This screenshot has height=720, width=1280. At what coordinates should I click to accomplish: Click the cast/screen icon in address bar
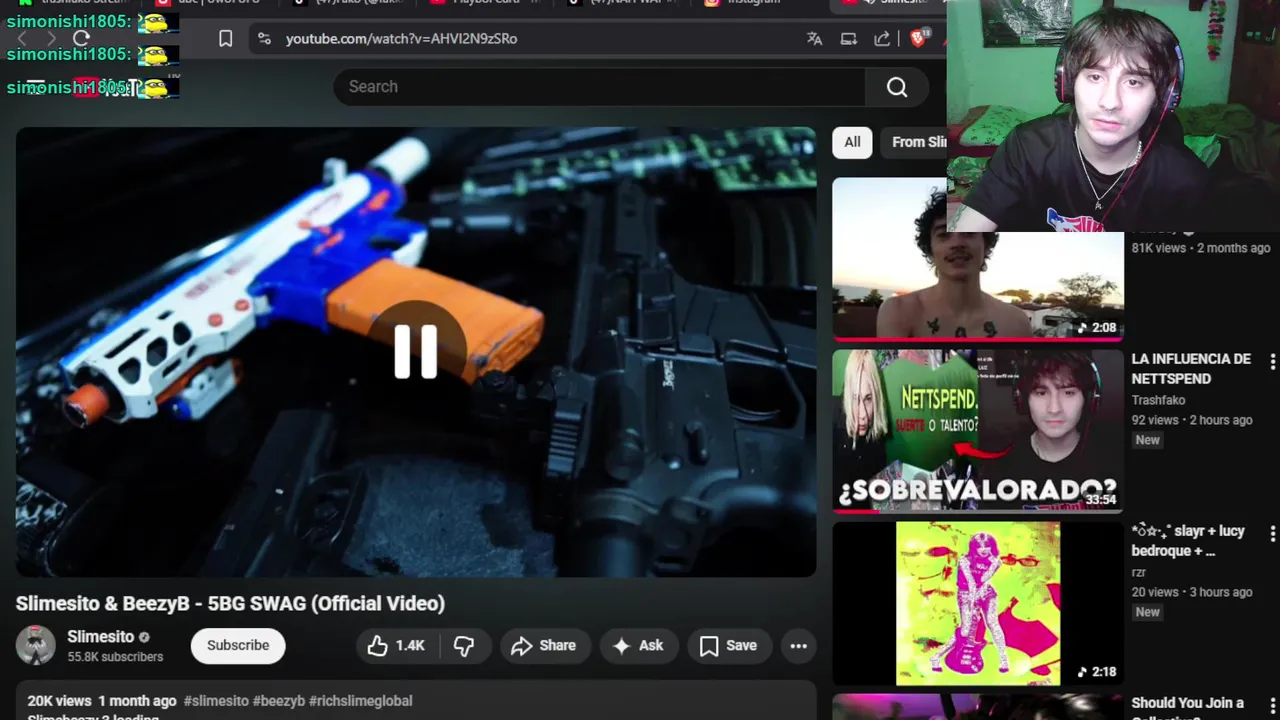pos(849,39)
